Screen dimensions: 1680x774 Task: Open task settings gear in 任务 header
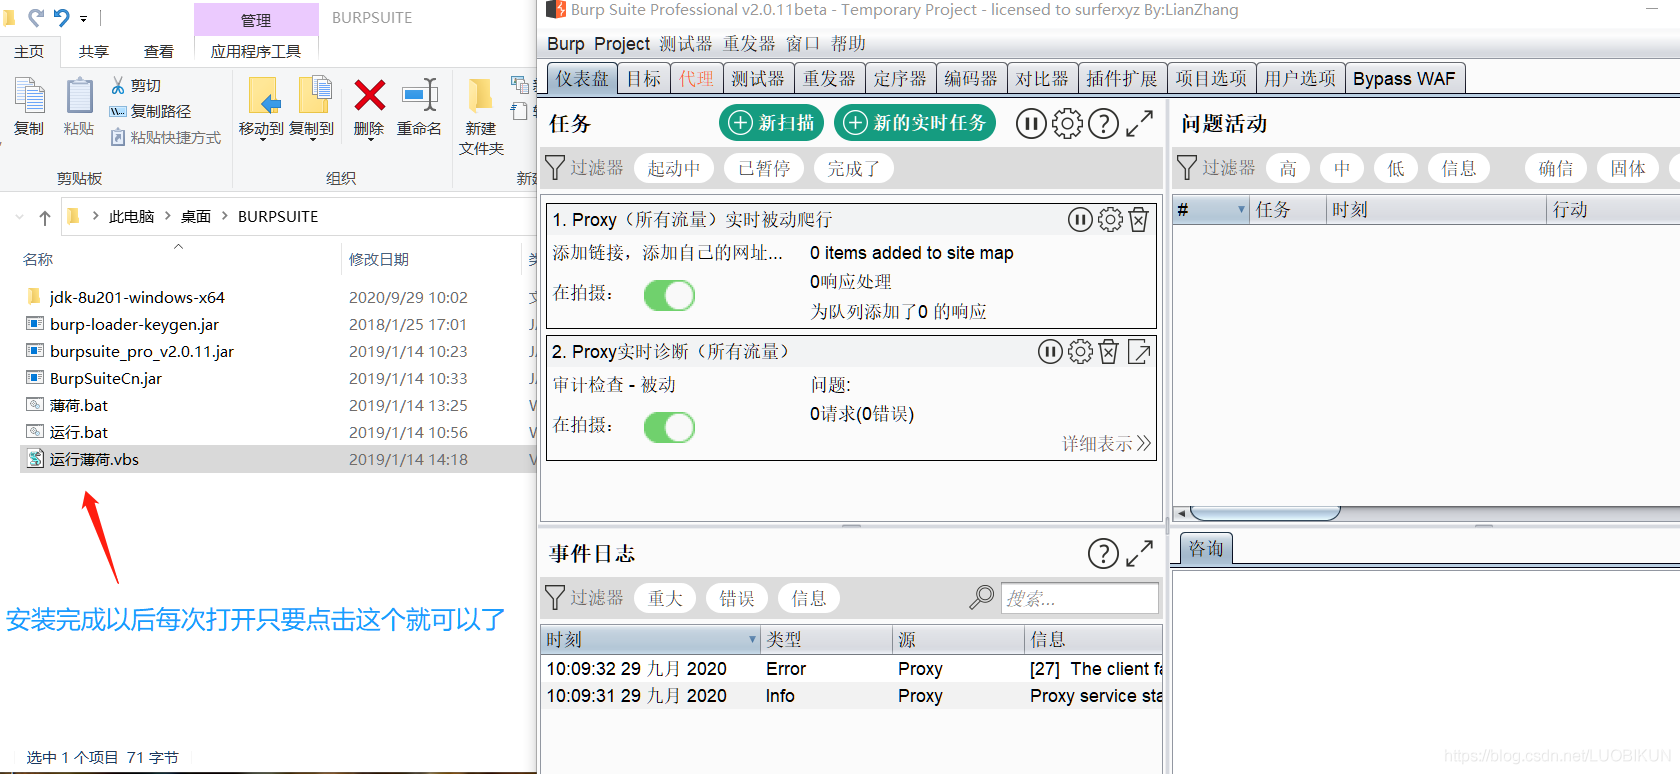pyautogui.click(x=1067, y=124)
